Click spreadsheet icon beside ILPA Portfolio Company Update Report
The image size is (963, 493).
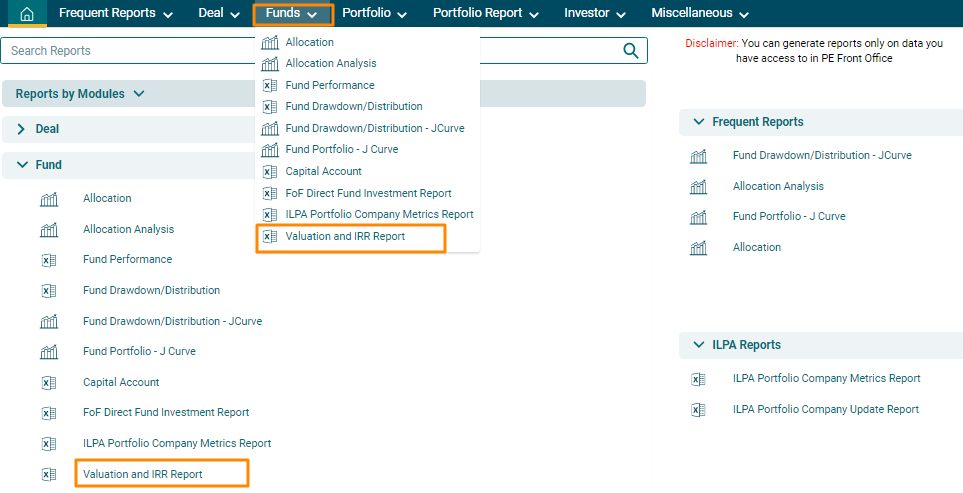point(698,410)
